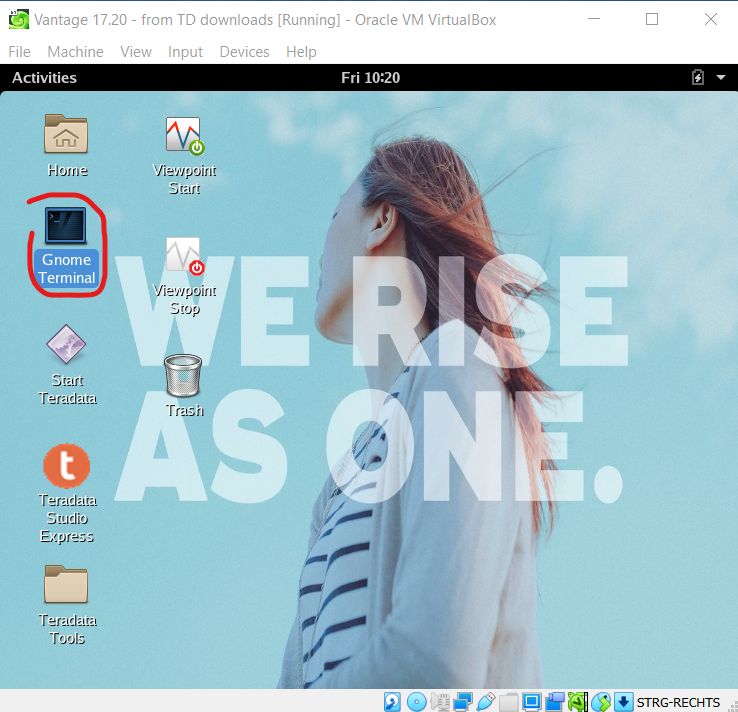Click the network adapters status icon
Screen dimensions: 738x712
(x=463, y=701)
